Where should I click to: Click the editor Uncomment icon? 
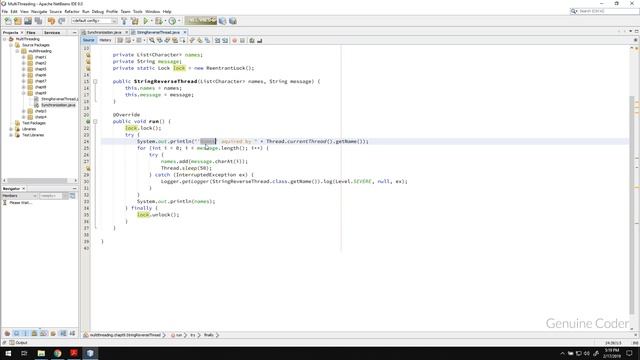[x=260, y=40]
